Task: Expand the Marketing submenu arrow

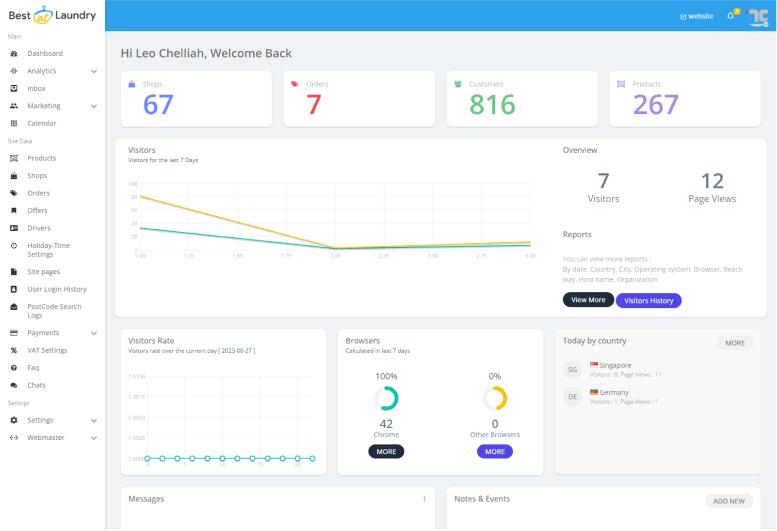Action: (94, 106)
